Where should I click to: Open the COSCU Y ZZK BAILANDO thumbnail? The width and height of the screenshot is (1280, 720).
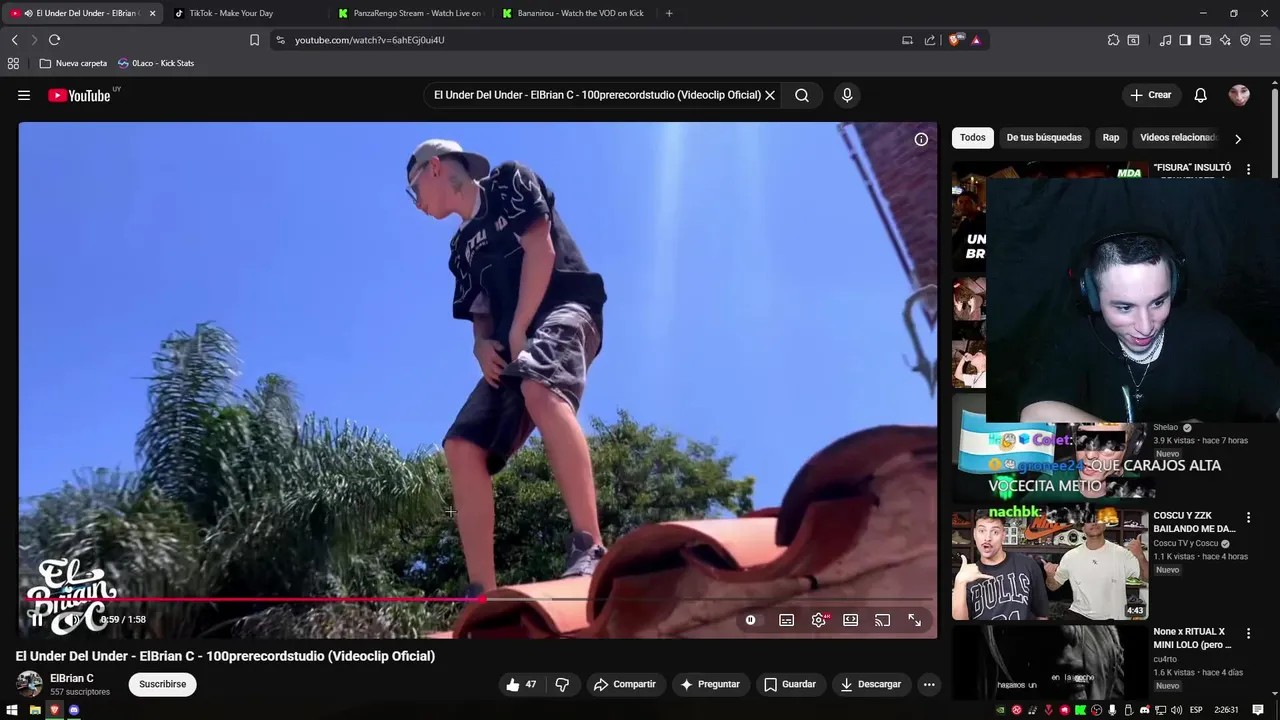[1050, 564]
